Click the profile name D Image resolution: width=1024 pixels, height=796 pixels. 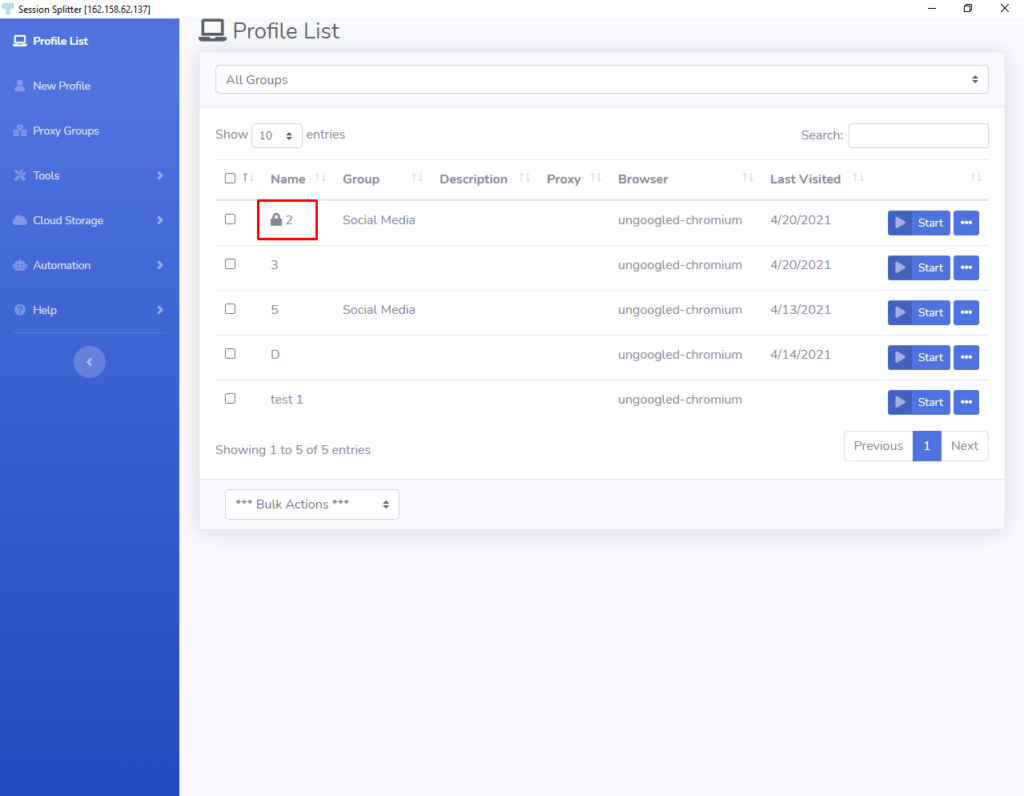[275, 355]
